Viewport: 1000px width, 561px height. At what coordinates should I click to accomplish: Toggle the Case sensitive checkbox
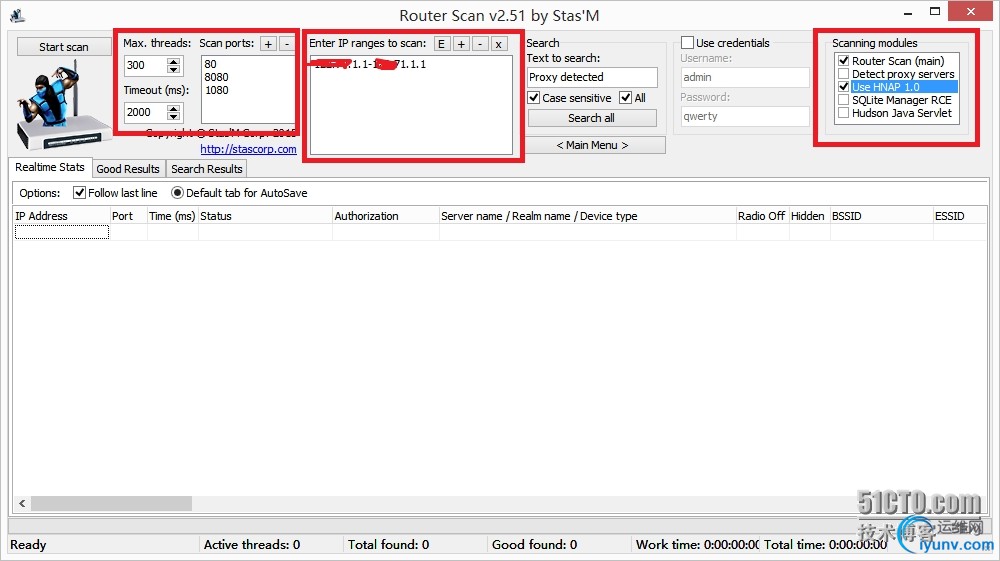point(534,98)
